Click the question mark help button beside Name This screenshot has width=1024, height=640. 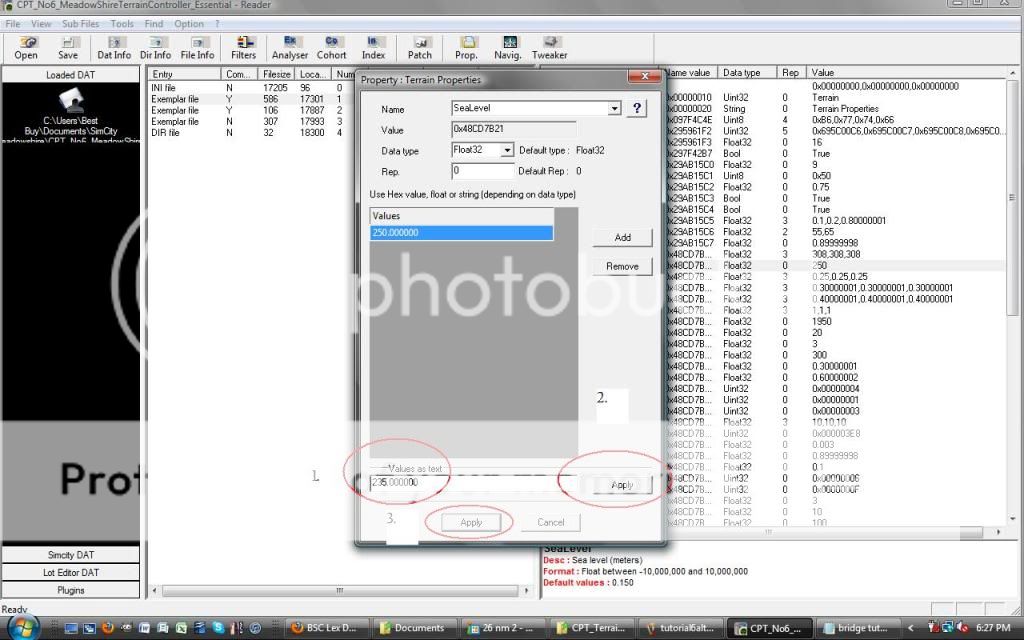pyautogui.click(x=636, y=108)
